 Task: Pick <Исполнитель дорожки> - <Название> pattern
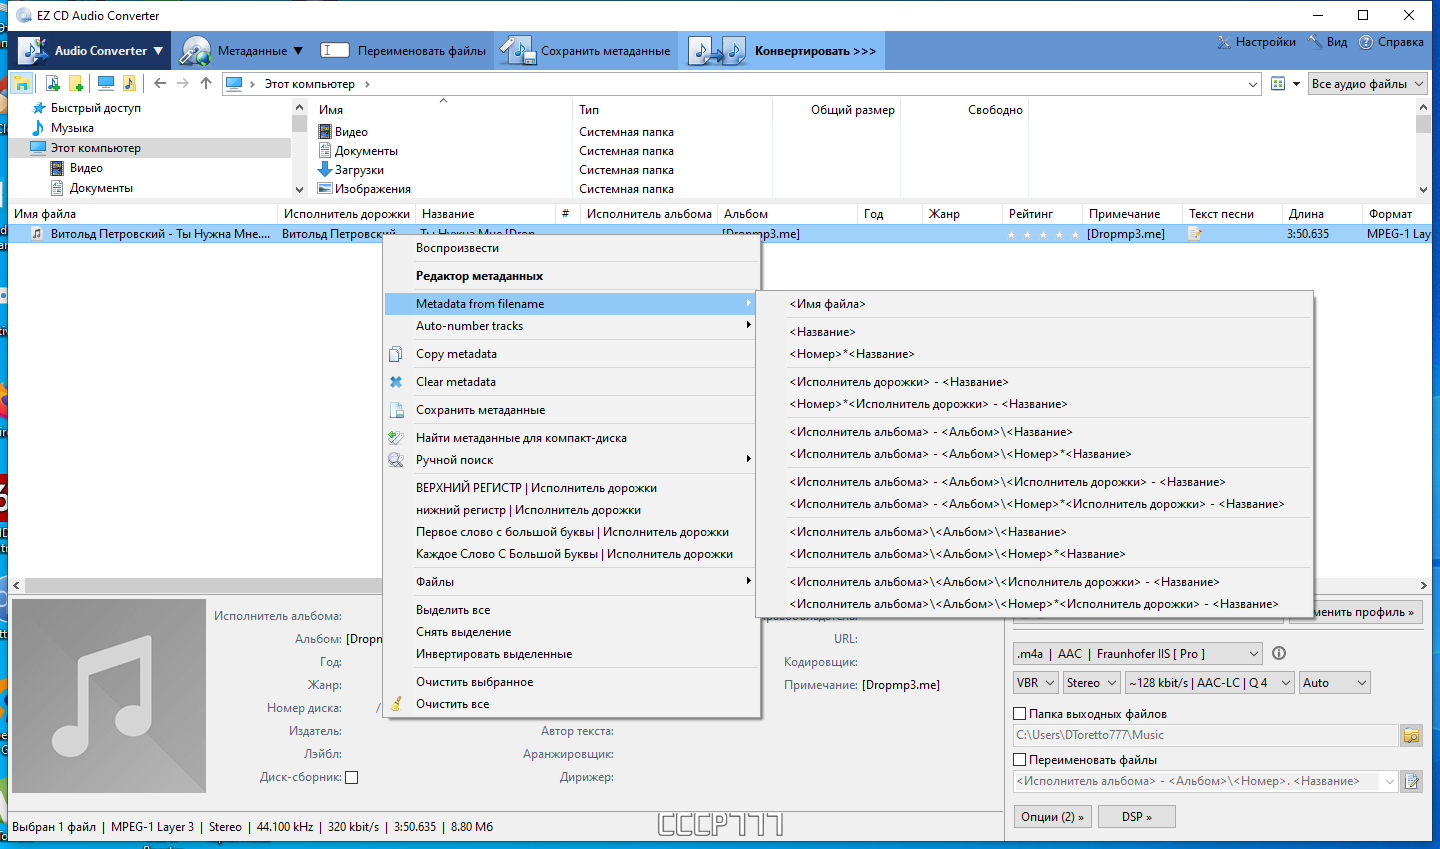pos(1034,382)
